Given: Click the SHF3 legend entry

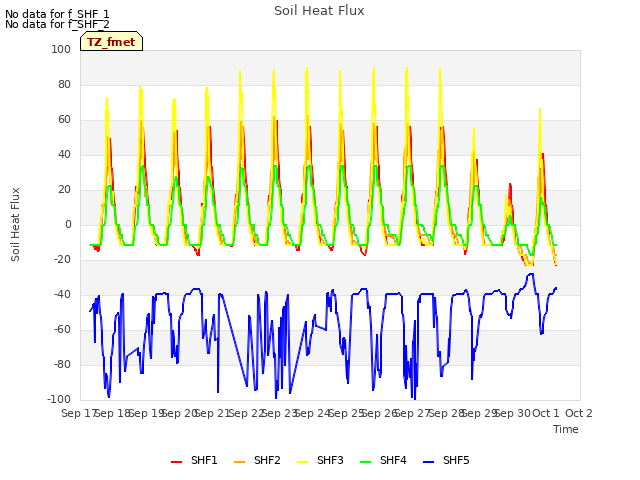Looking at the screenshot, I should click(320, 460).
